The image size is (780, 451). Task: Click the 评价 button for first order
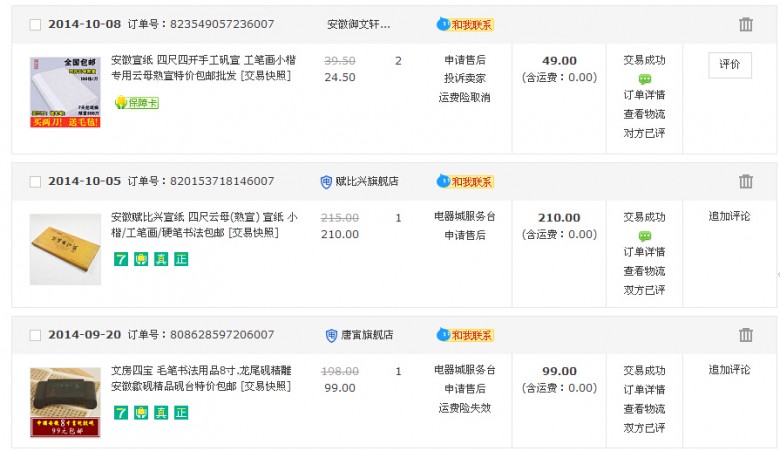(x=730, y=65)
